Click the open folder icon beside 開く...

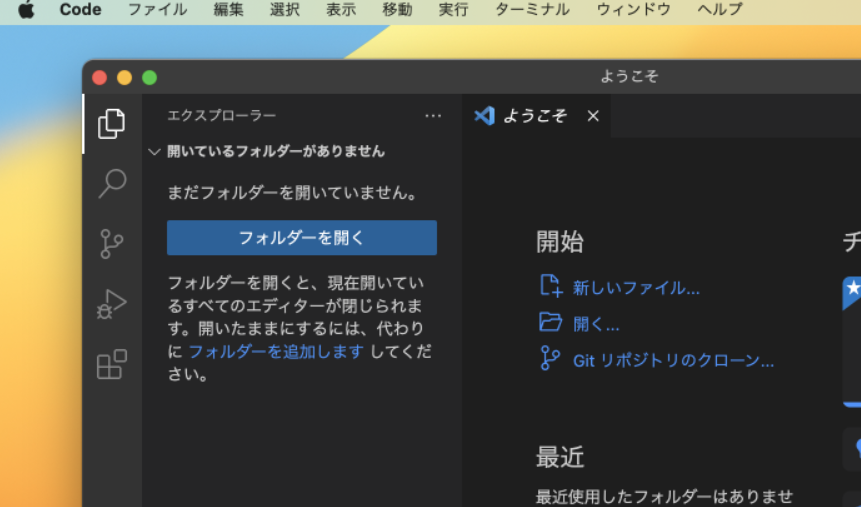550,322
